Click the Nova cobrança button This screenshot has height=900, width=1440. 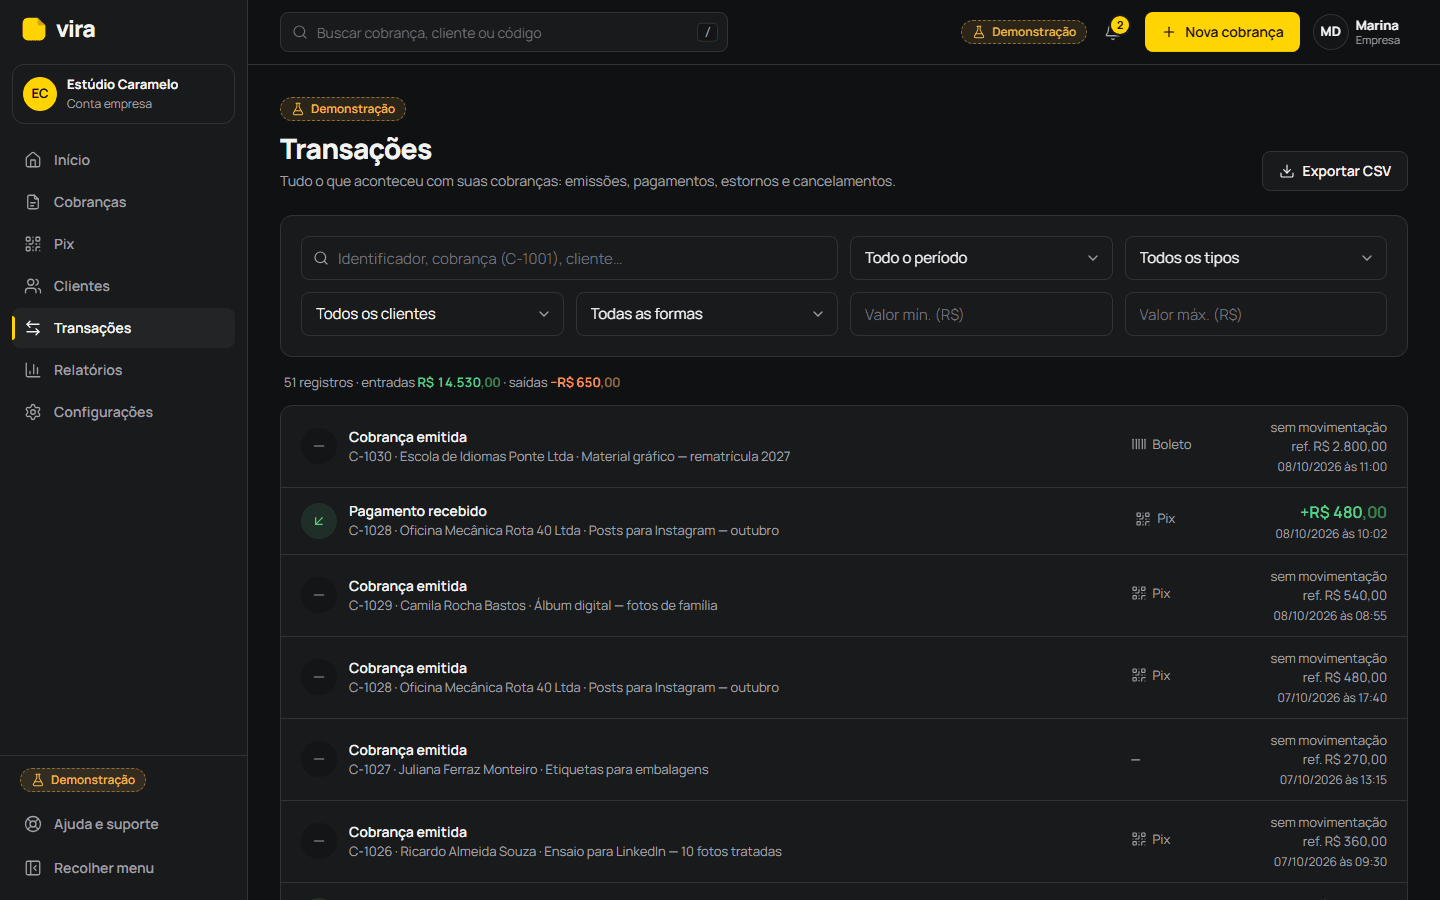pyautogui.click(x=1222, y=32)
